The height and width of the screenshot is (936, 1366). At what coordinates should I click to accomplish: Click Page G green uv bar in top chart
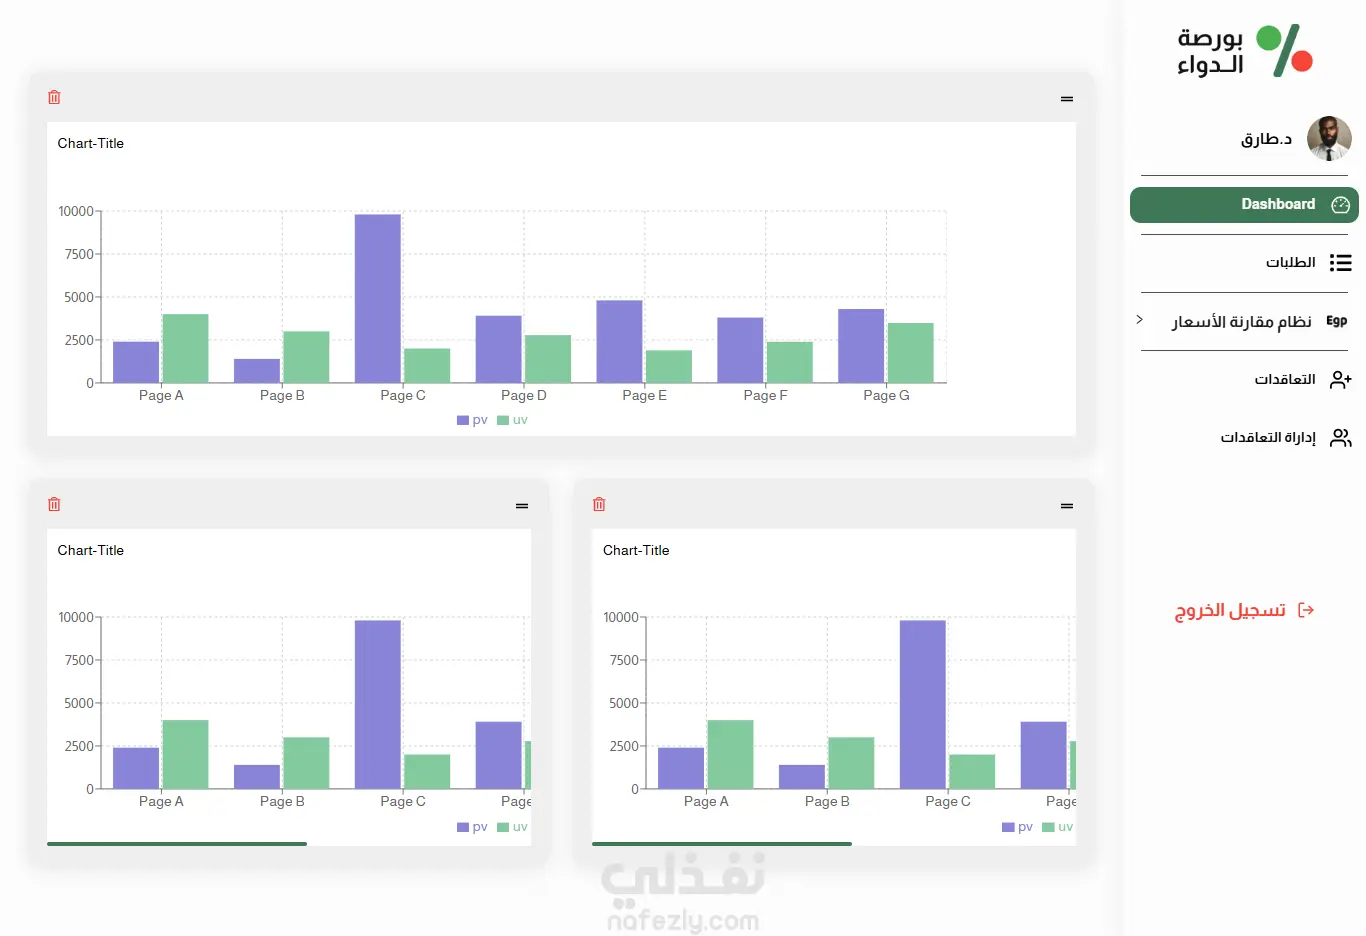911,353
